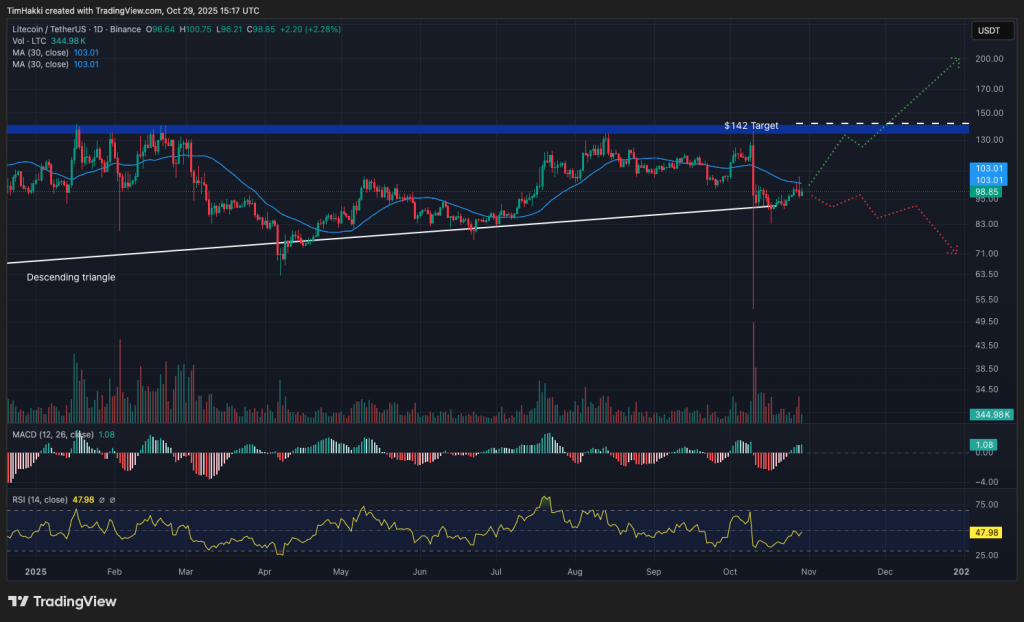
Task: Click the yellow 47.98 RSI value label
Action: pyautogui.click(x=988, y=533)
